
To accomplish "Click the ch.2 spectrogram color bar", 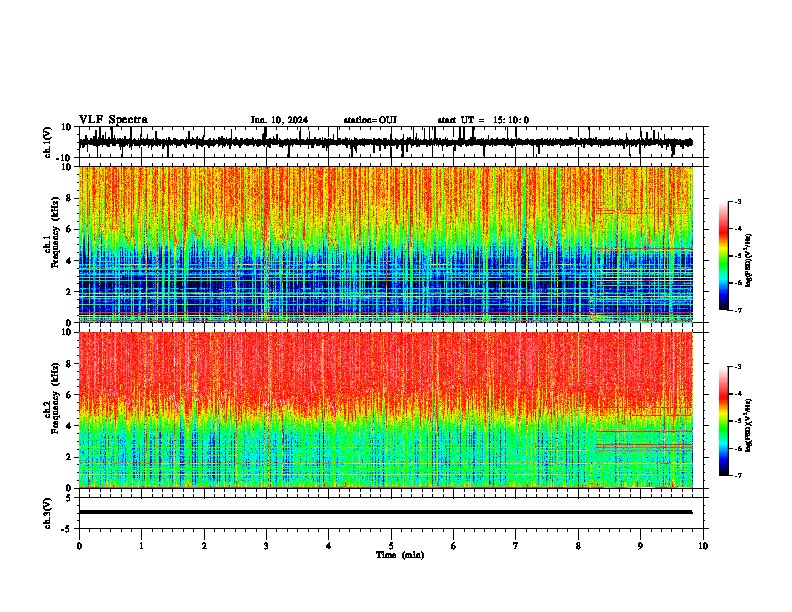I will click(x=724, y=421).
